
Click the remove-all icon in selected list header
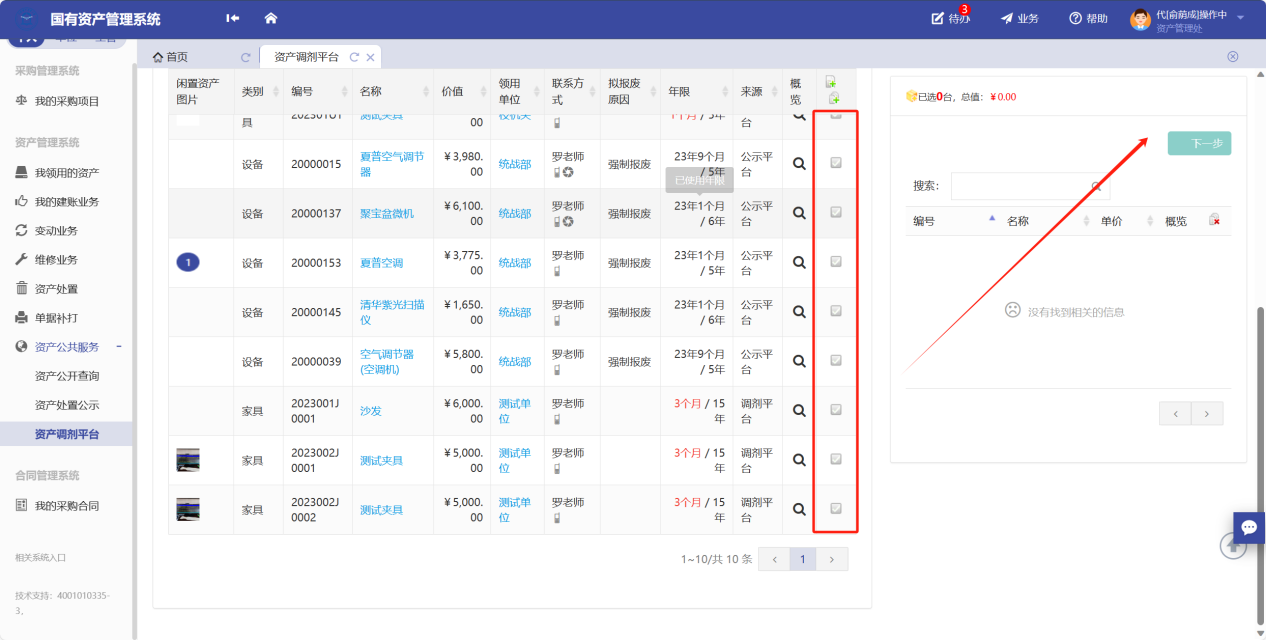coord(1214,220)
